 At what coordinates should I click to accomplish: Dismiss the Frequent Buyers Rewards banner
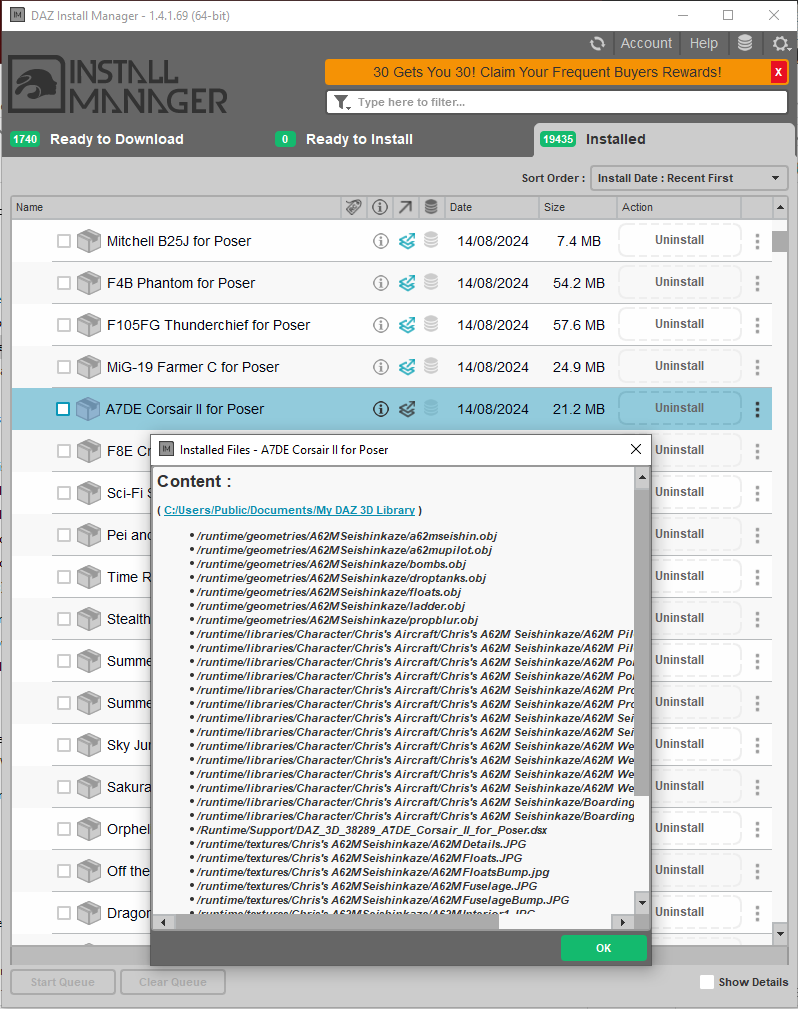click(x=778, y=72)
